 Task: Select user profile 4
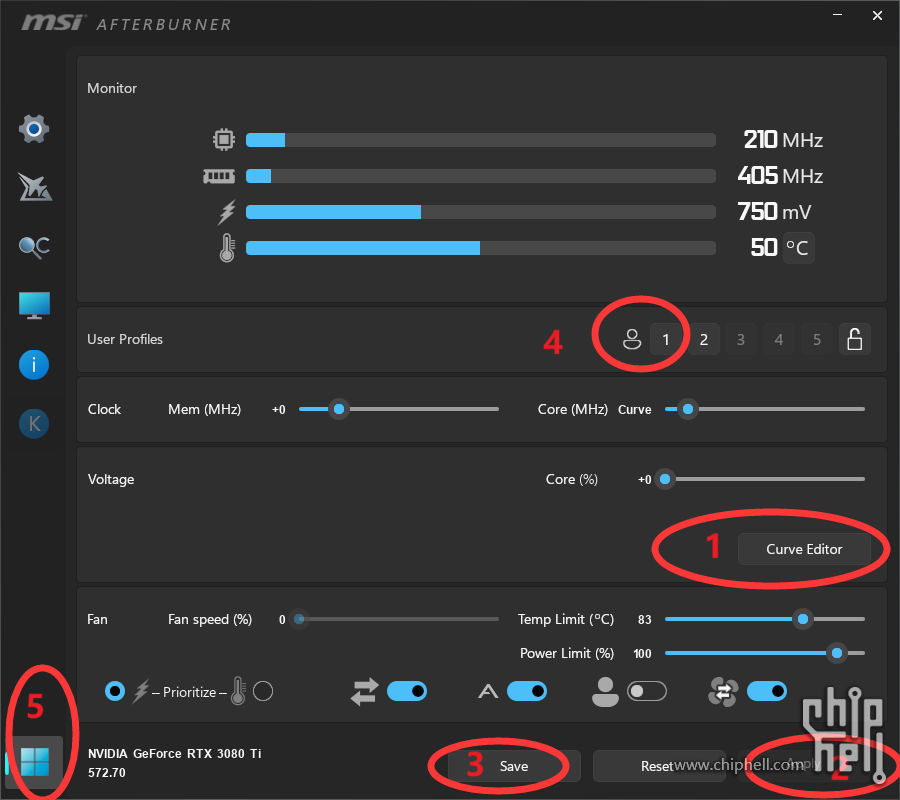[779, 339]
